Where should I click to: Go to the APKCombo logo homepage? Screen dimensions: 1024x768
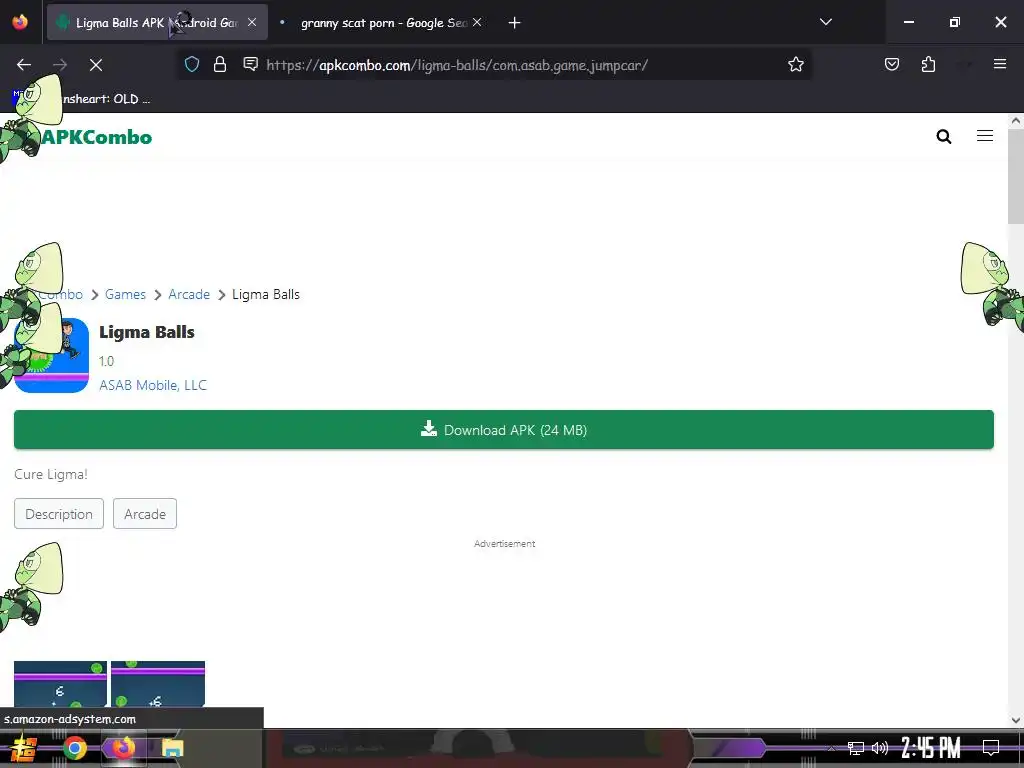click(96, 137)
